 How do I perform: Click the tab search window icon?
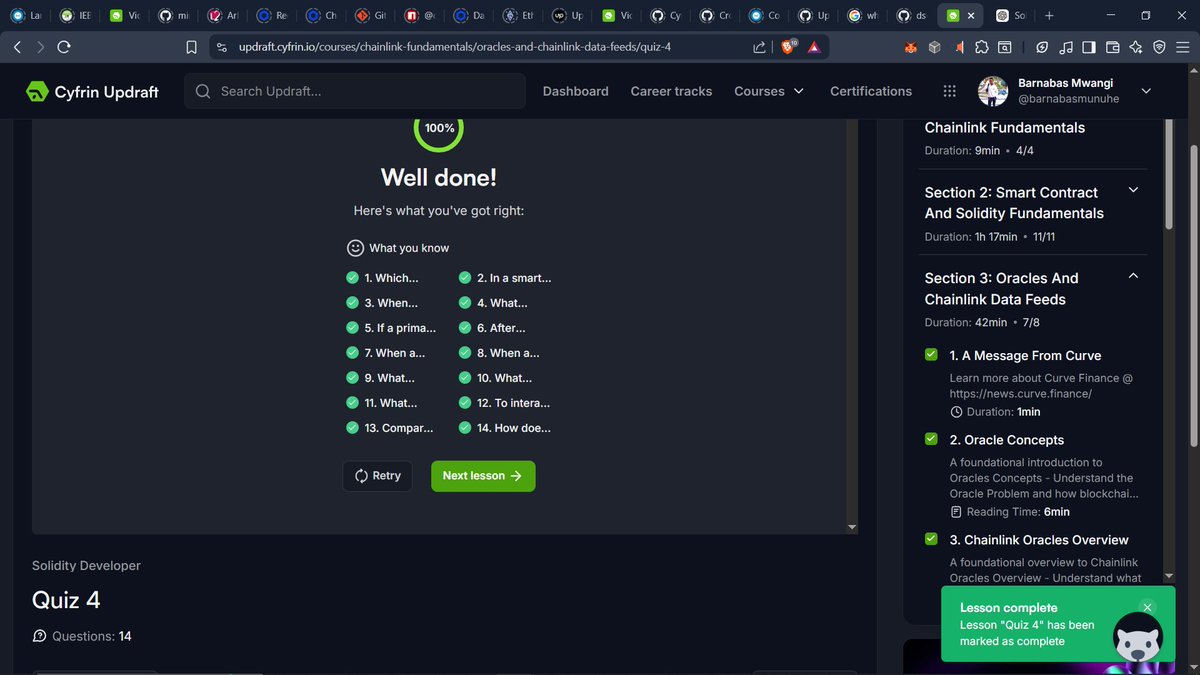point(1004,47)
